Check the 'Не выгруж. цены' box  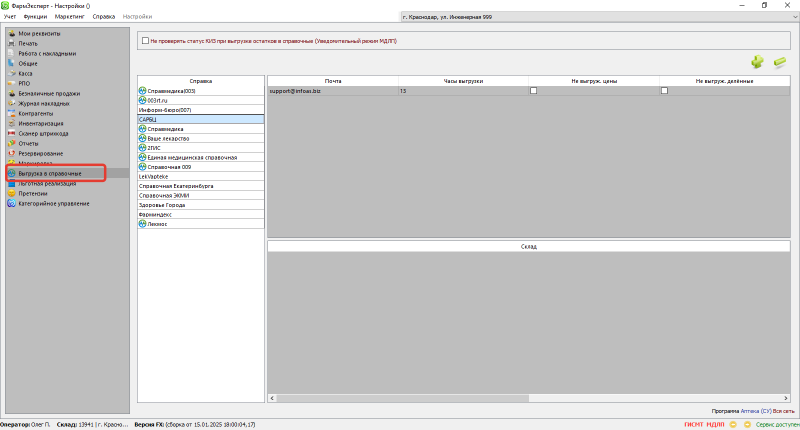click(533, 91)
